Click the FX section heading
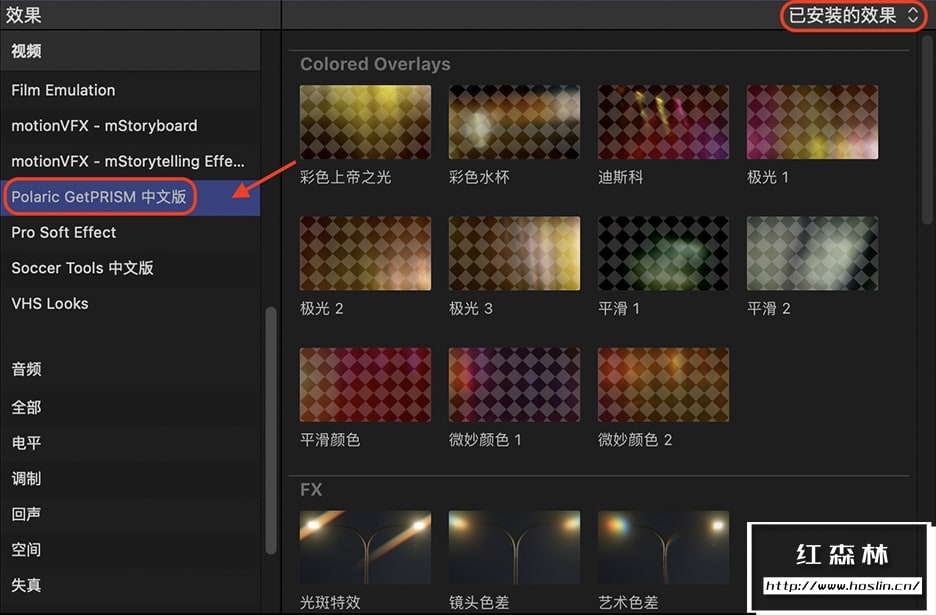The width and height of the screenshot is (936, 615). point(311,490)
